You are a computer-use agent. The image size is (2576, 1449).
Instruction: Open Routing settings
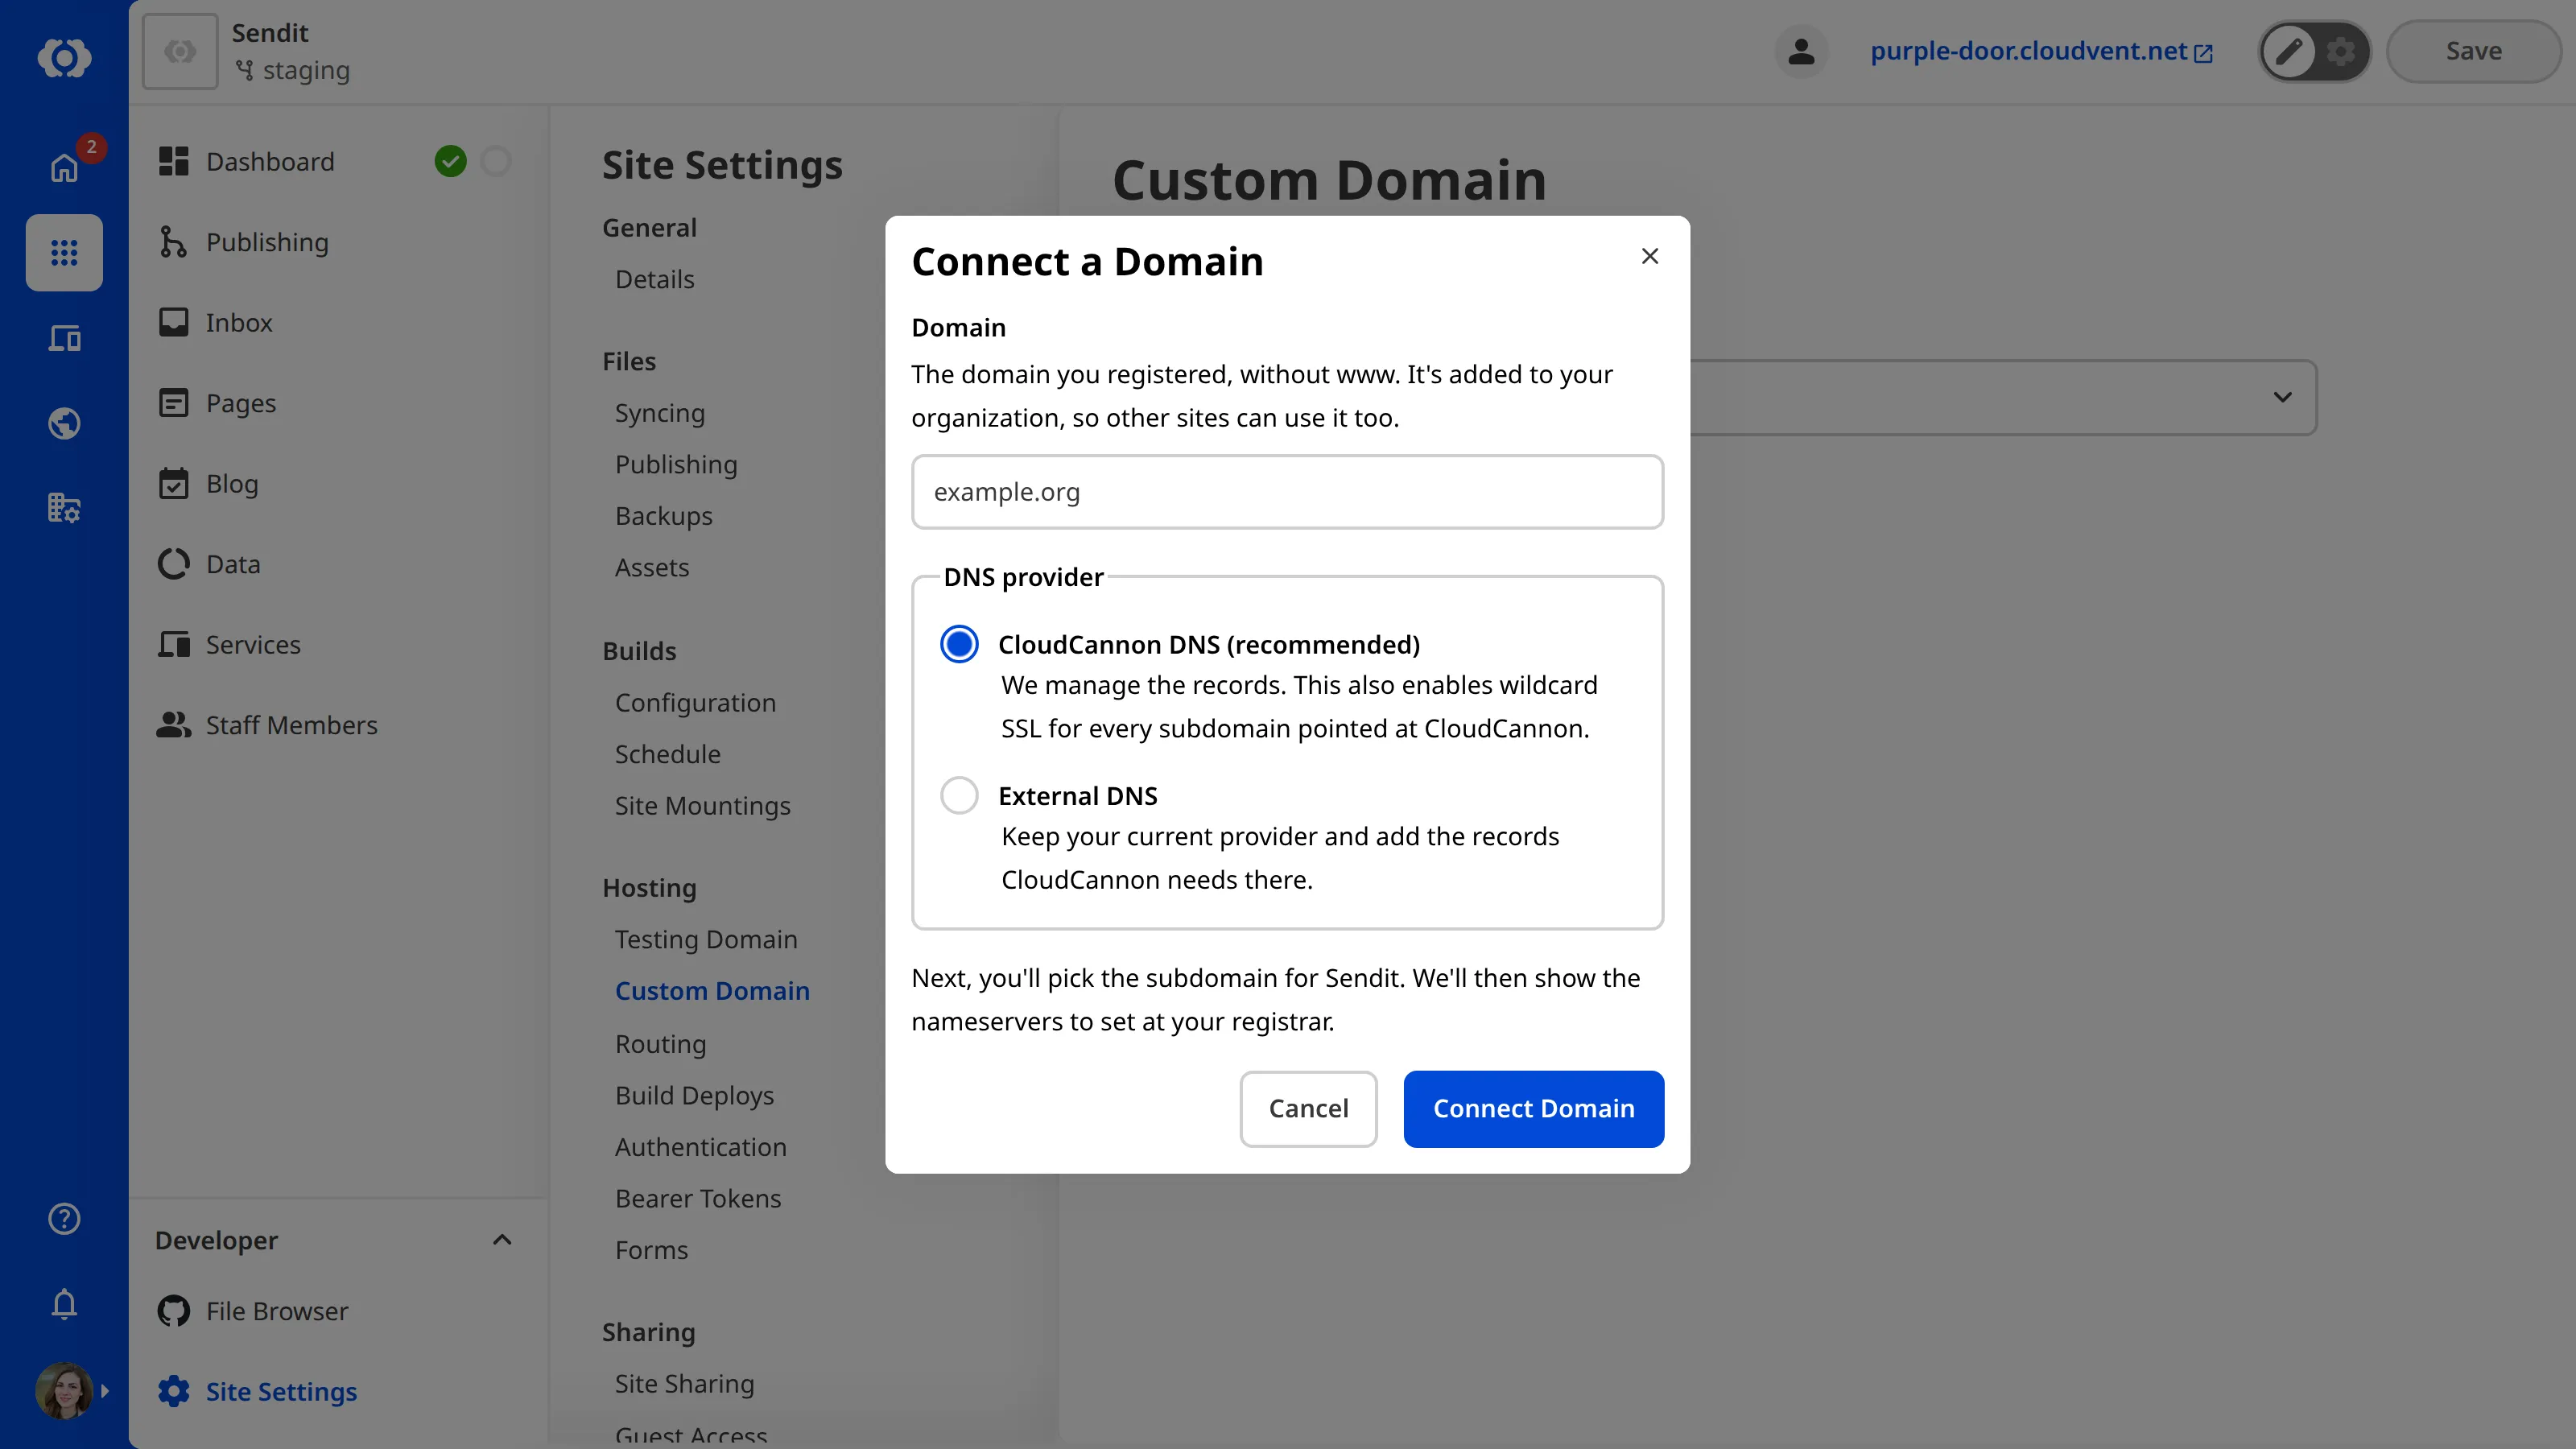[x=660, y=1043]
